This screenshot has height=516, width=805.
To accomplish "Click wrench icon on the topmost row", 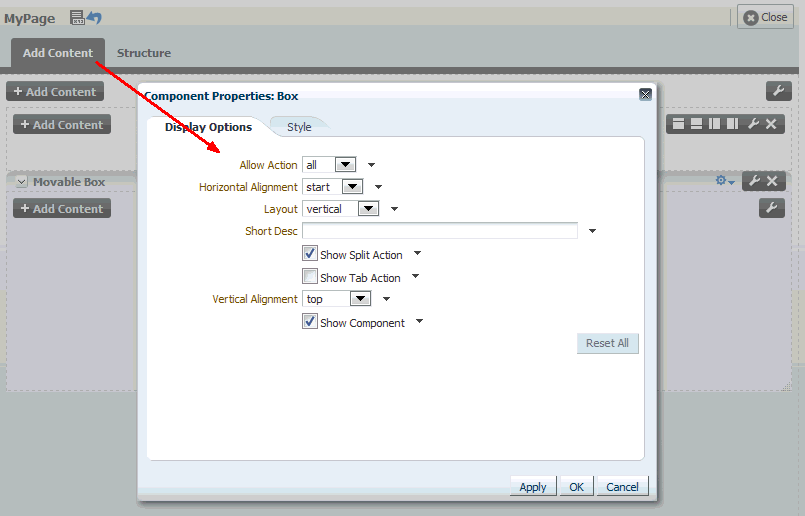I will tap(778, 91).
